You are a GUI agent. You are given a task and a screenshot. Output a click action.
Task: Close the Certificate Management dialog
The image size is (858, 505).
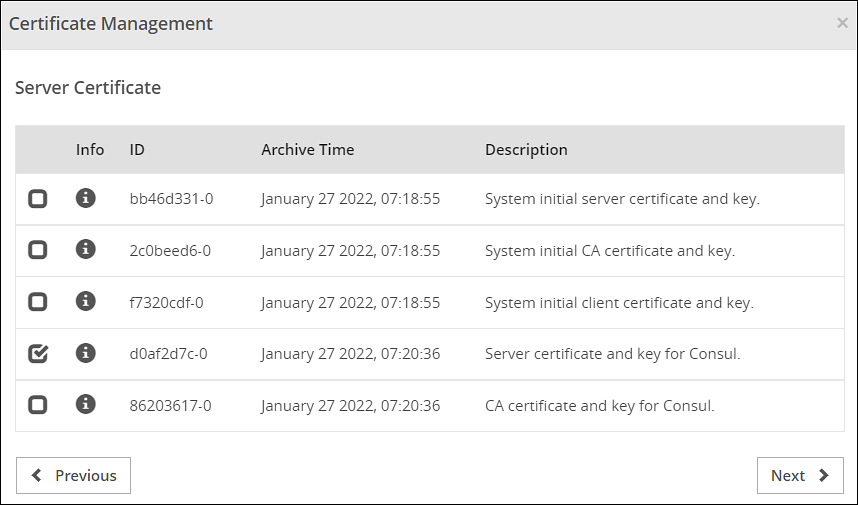point(842,23)
